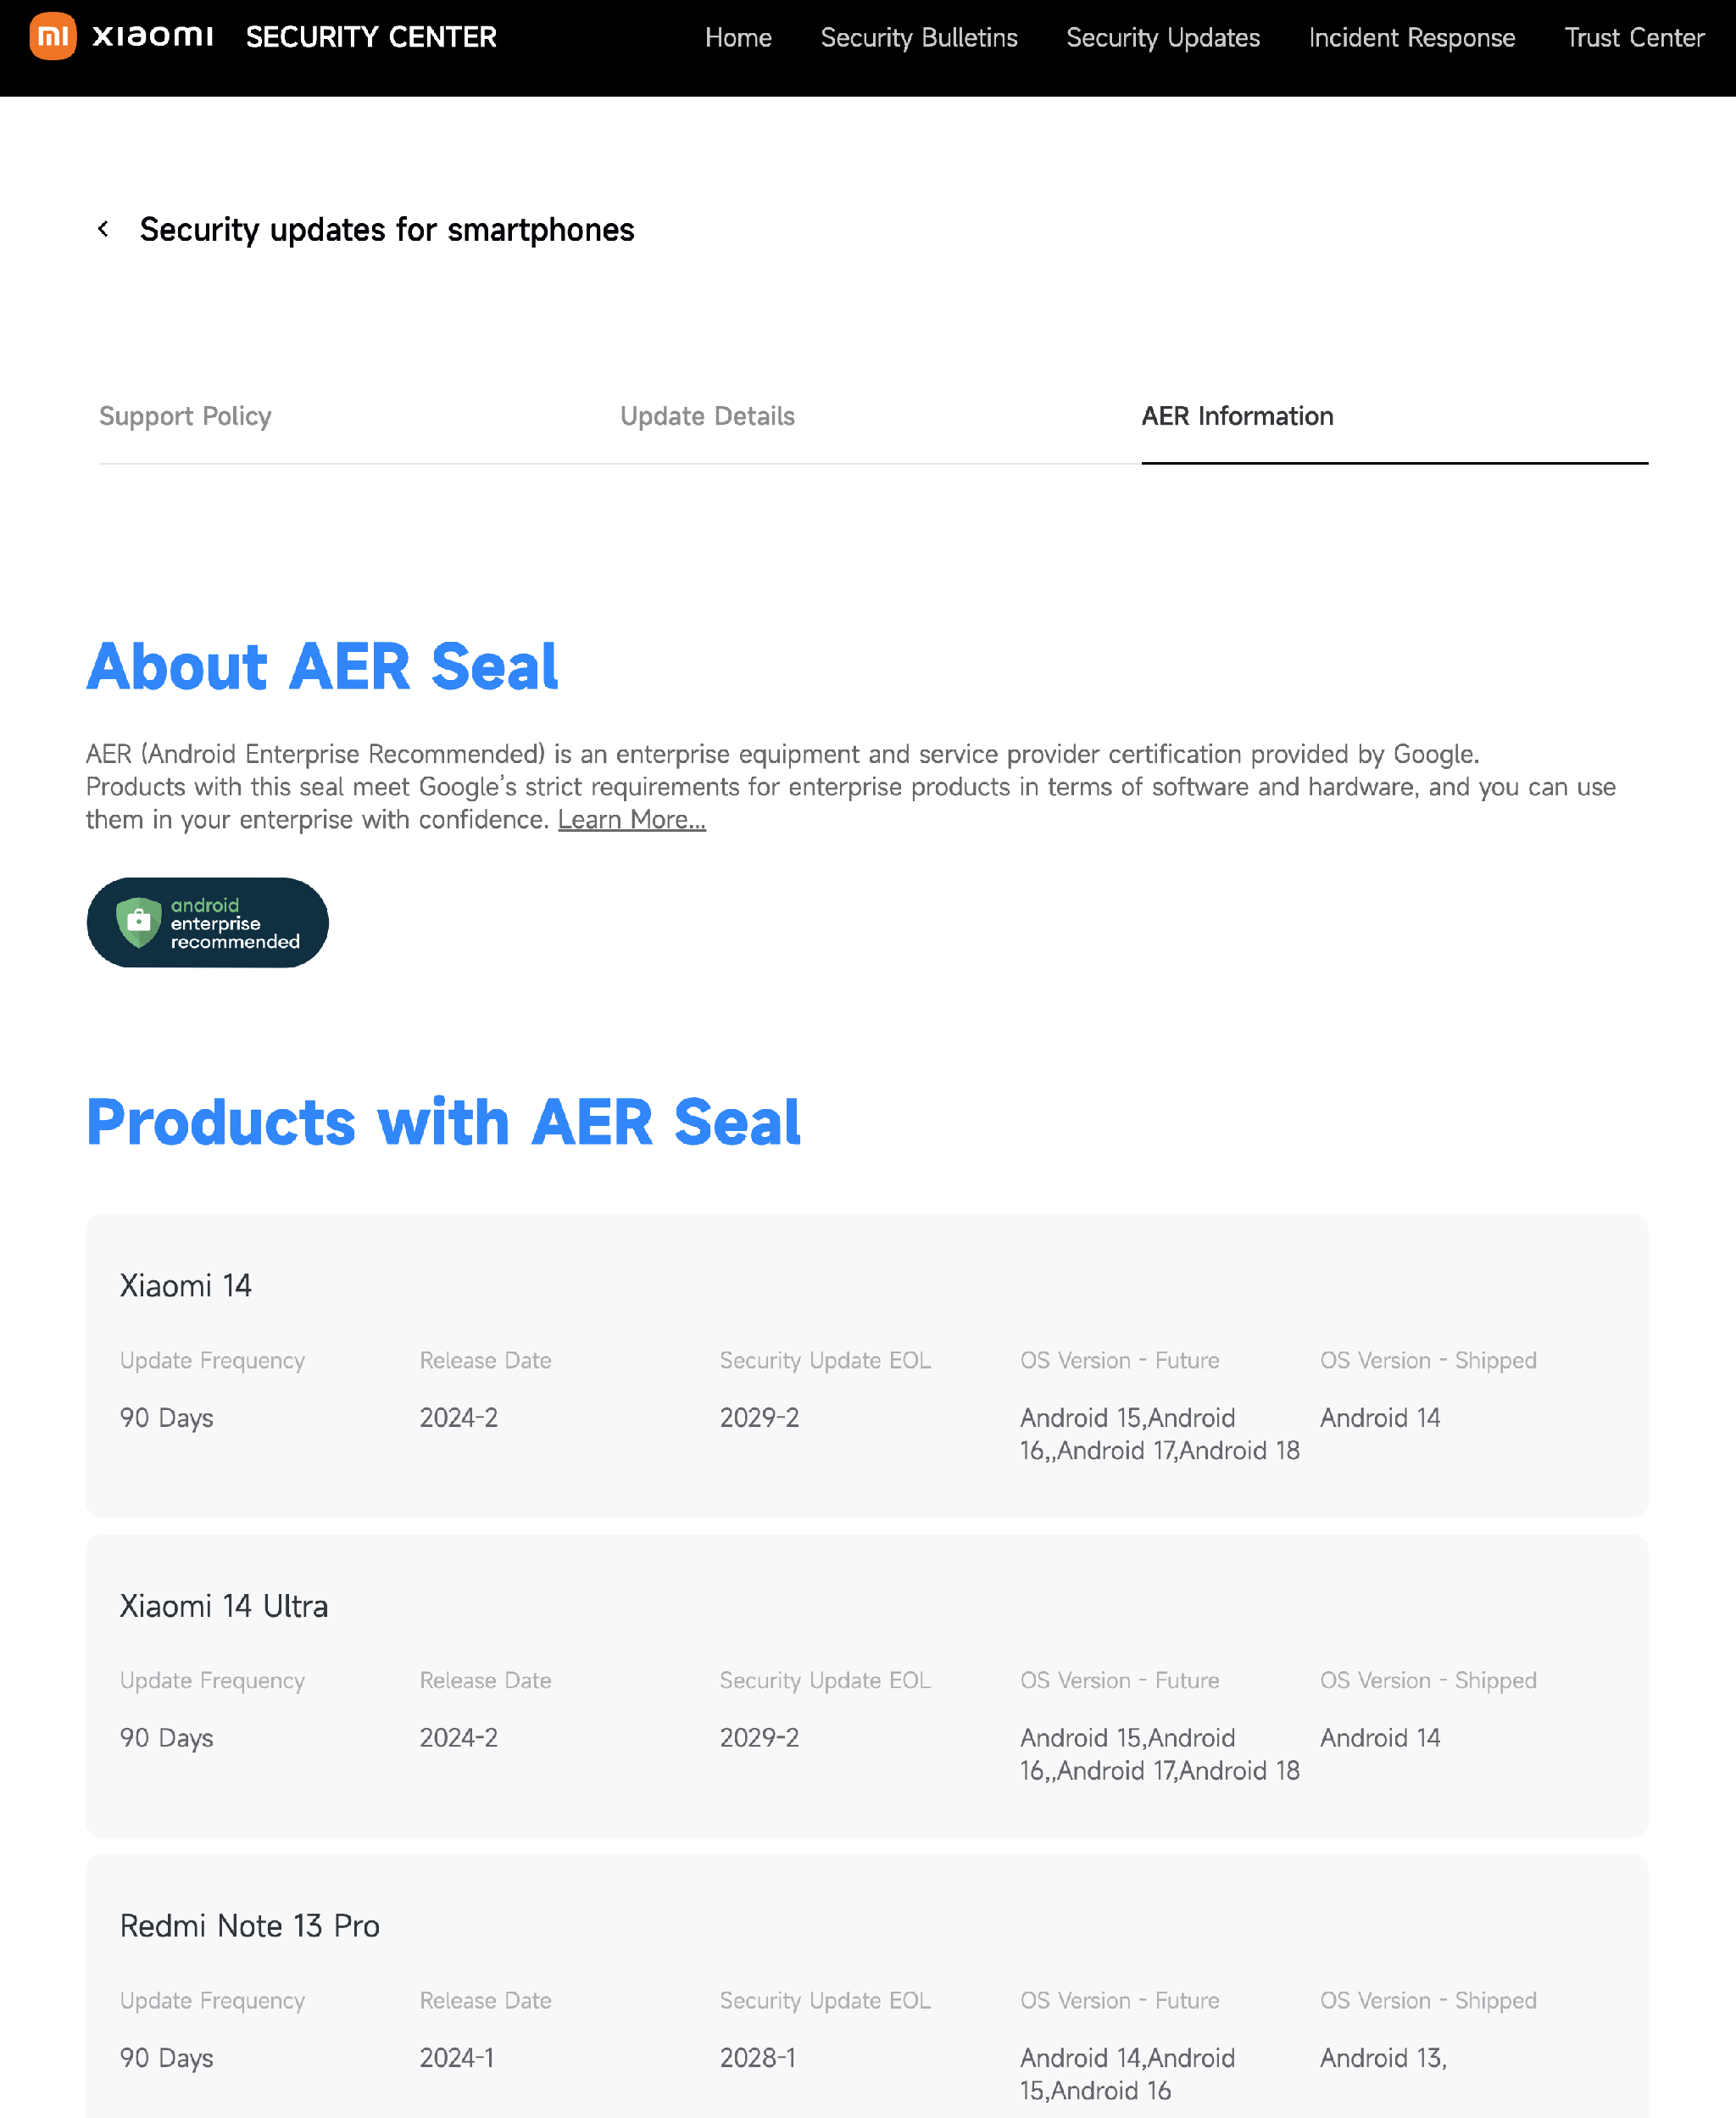Image resolution: width=1736 pixels, height=2118 pixels.
Task: Select the AER Information tab
Action: (1237, 416)
